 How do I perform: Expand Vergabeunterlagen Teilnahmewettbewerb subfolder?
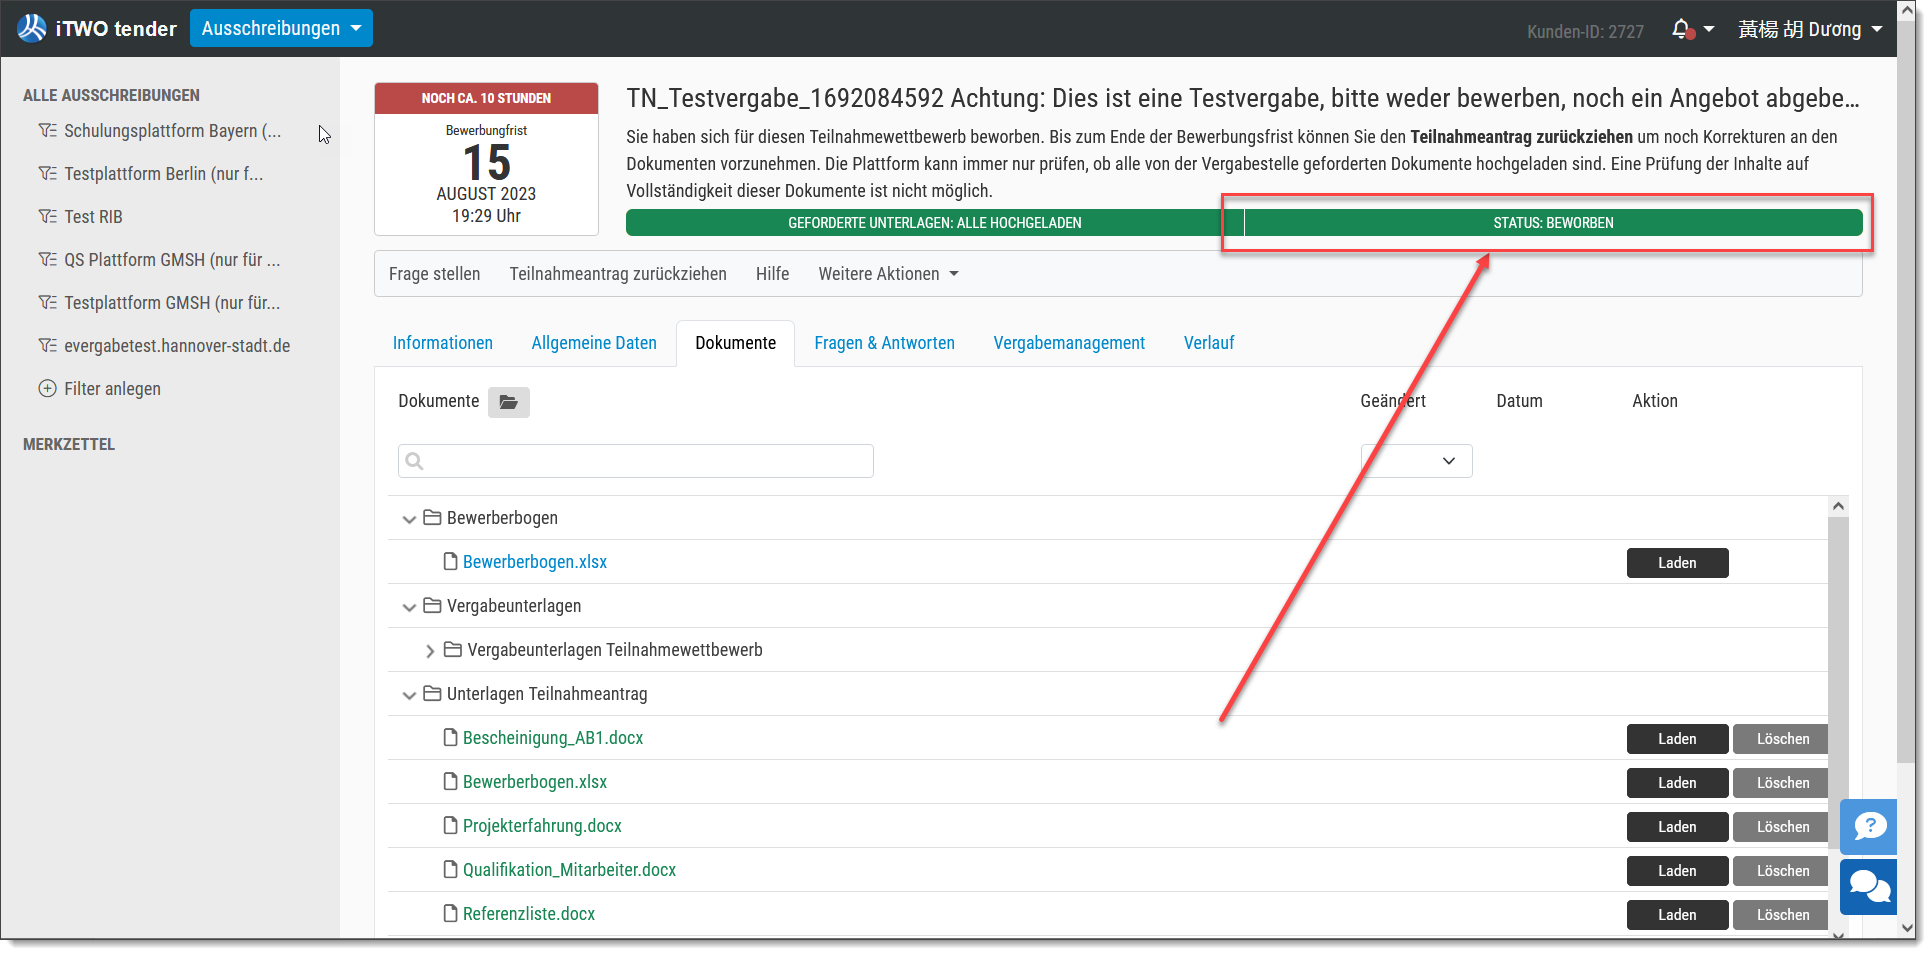tap(430, 651)
